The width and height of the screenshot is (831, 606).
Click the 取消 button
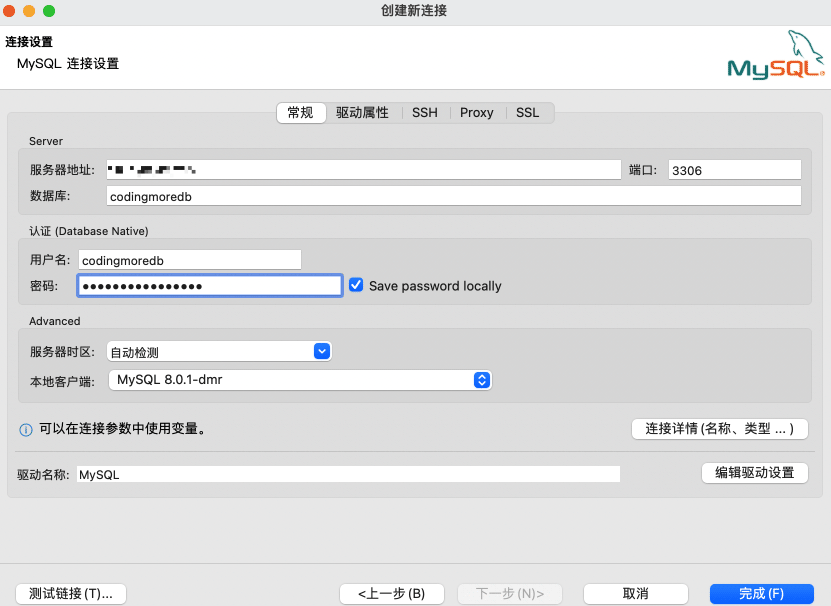[x=635, y=593]
